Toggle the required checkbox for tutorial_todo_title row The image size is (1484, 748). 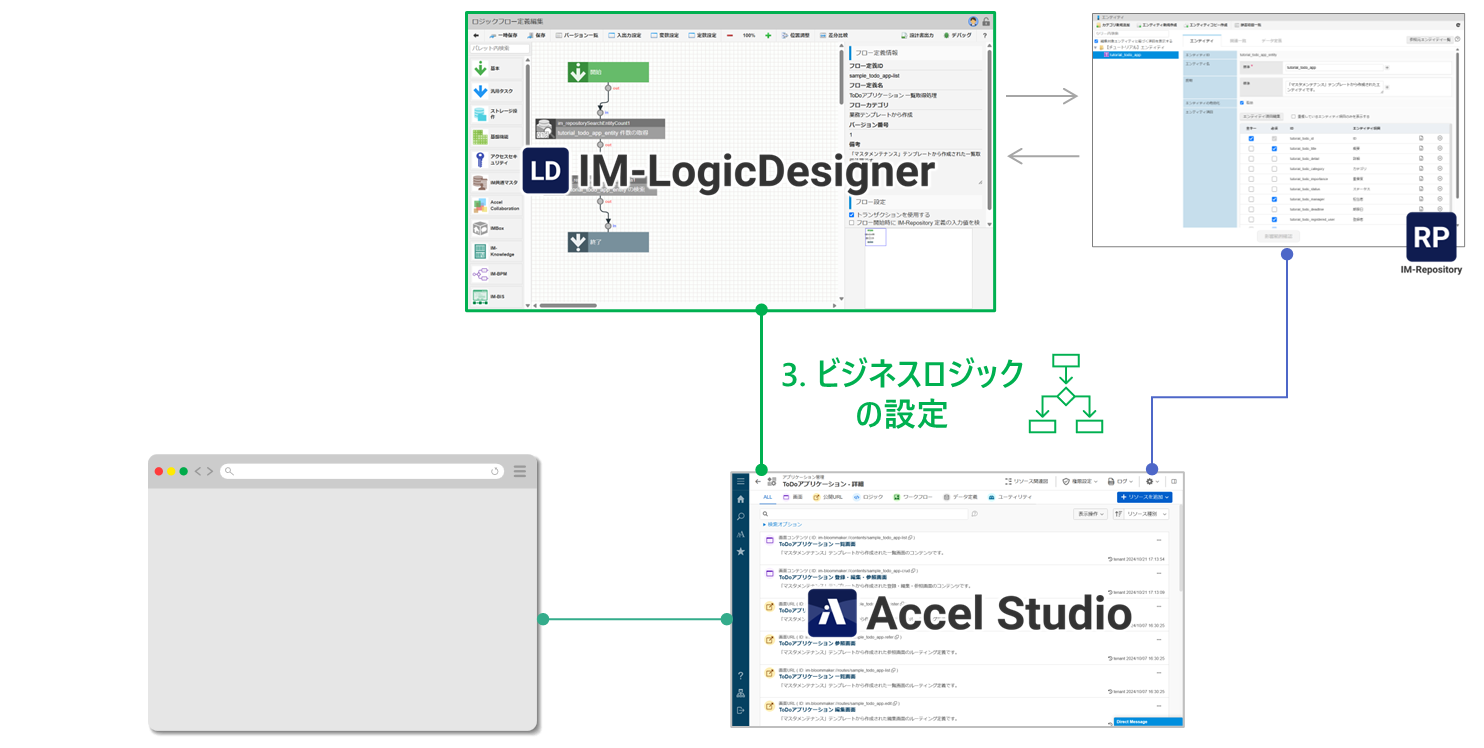pos(1273,149)
